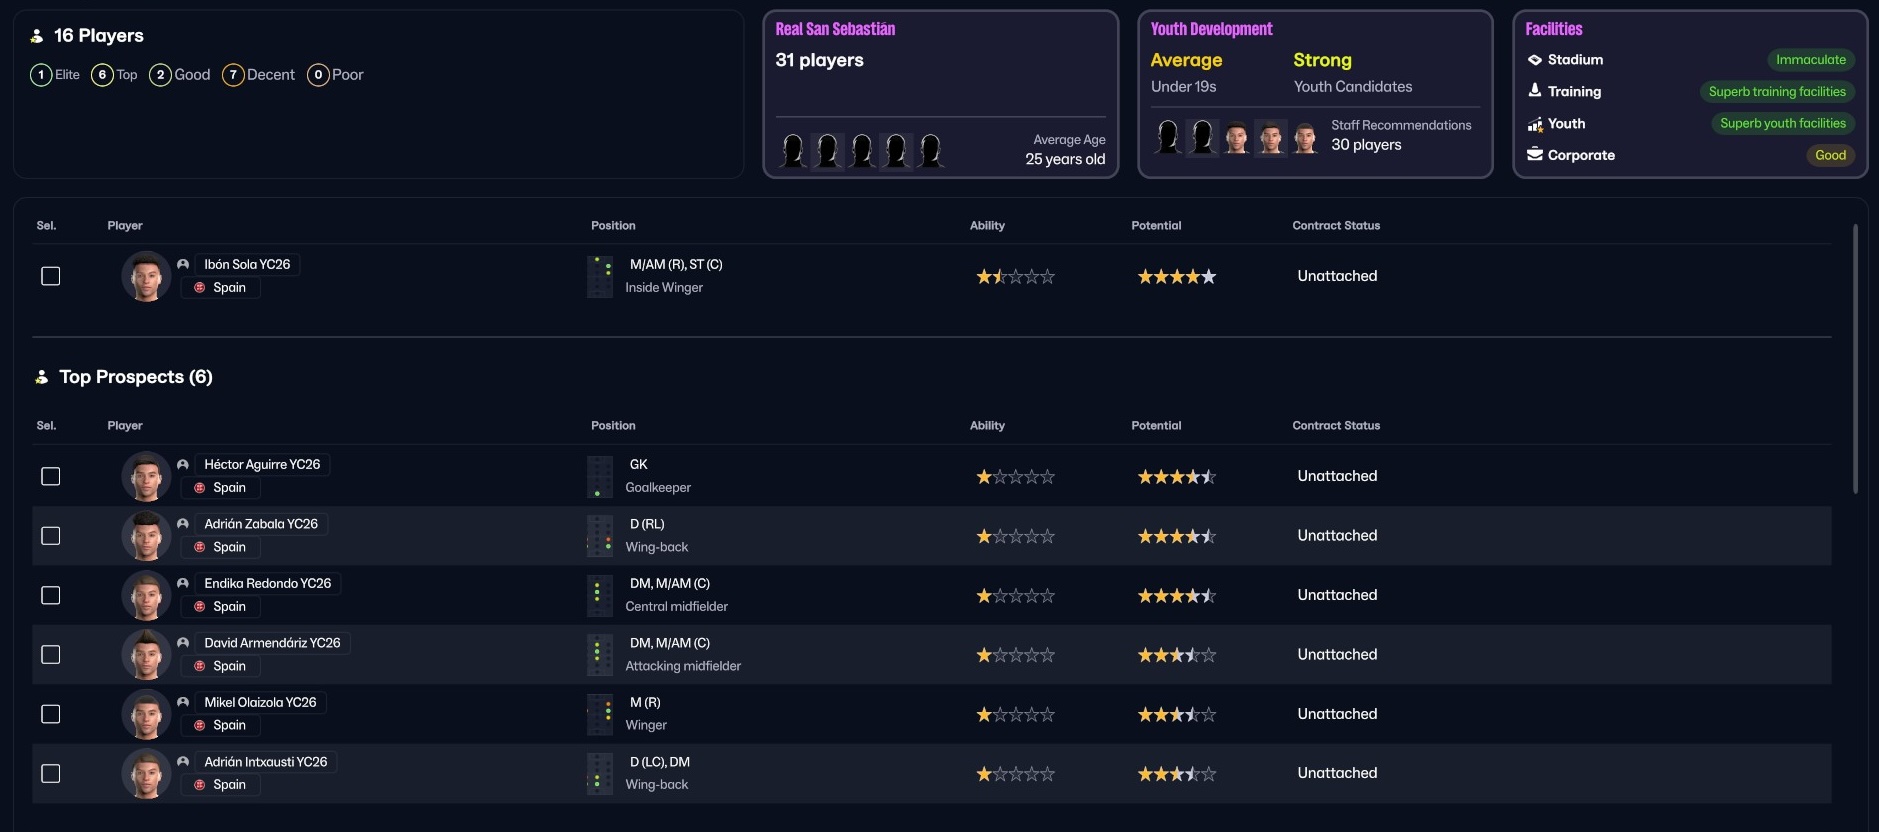Image resolution: width=1879 pixels, height=832 pixels.
Task: Click the person icon beside Endika Redondo's name
Action: tap(183, 583)
